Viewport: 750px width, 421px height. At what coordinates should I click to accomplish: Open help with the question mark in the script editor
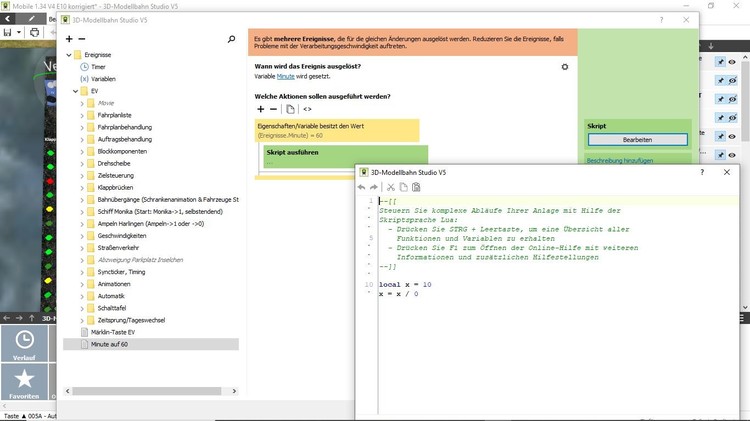point(702,172)
